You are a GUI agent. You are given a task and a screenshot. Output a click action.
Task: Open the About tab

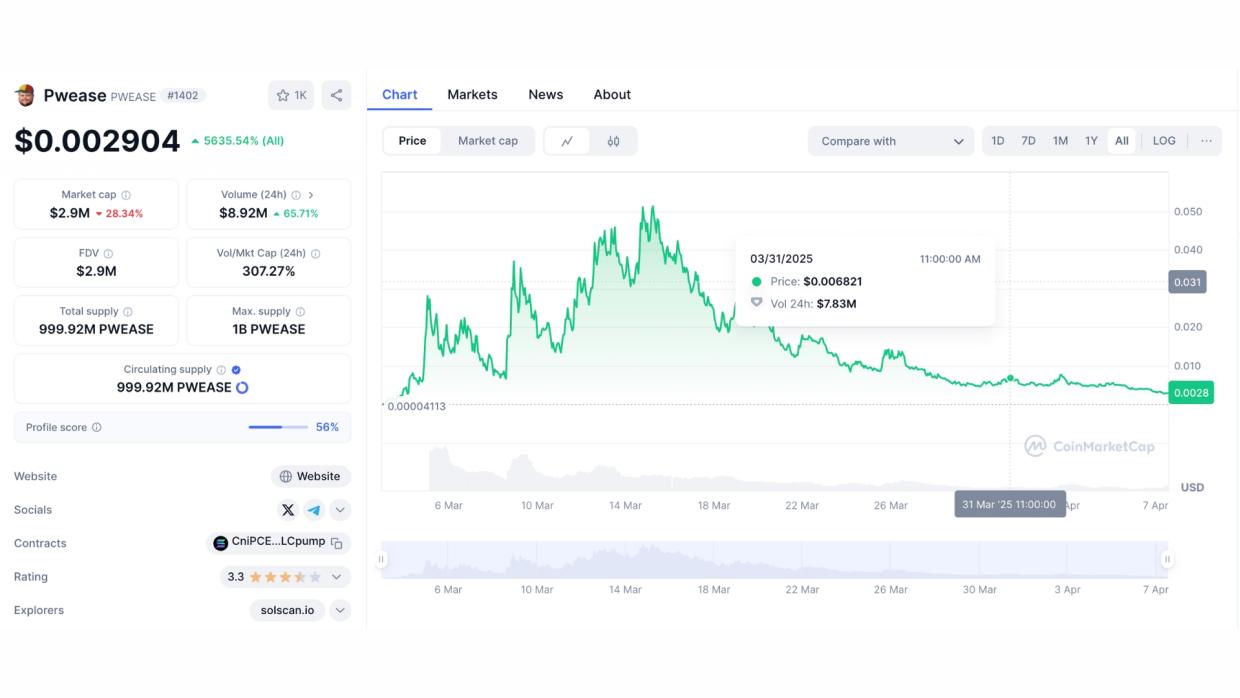click(x=612, y=95)
